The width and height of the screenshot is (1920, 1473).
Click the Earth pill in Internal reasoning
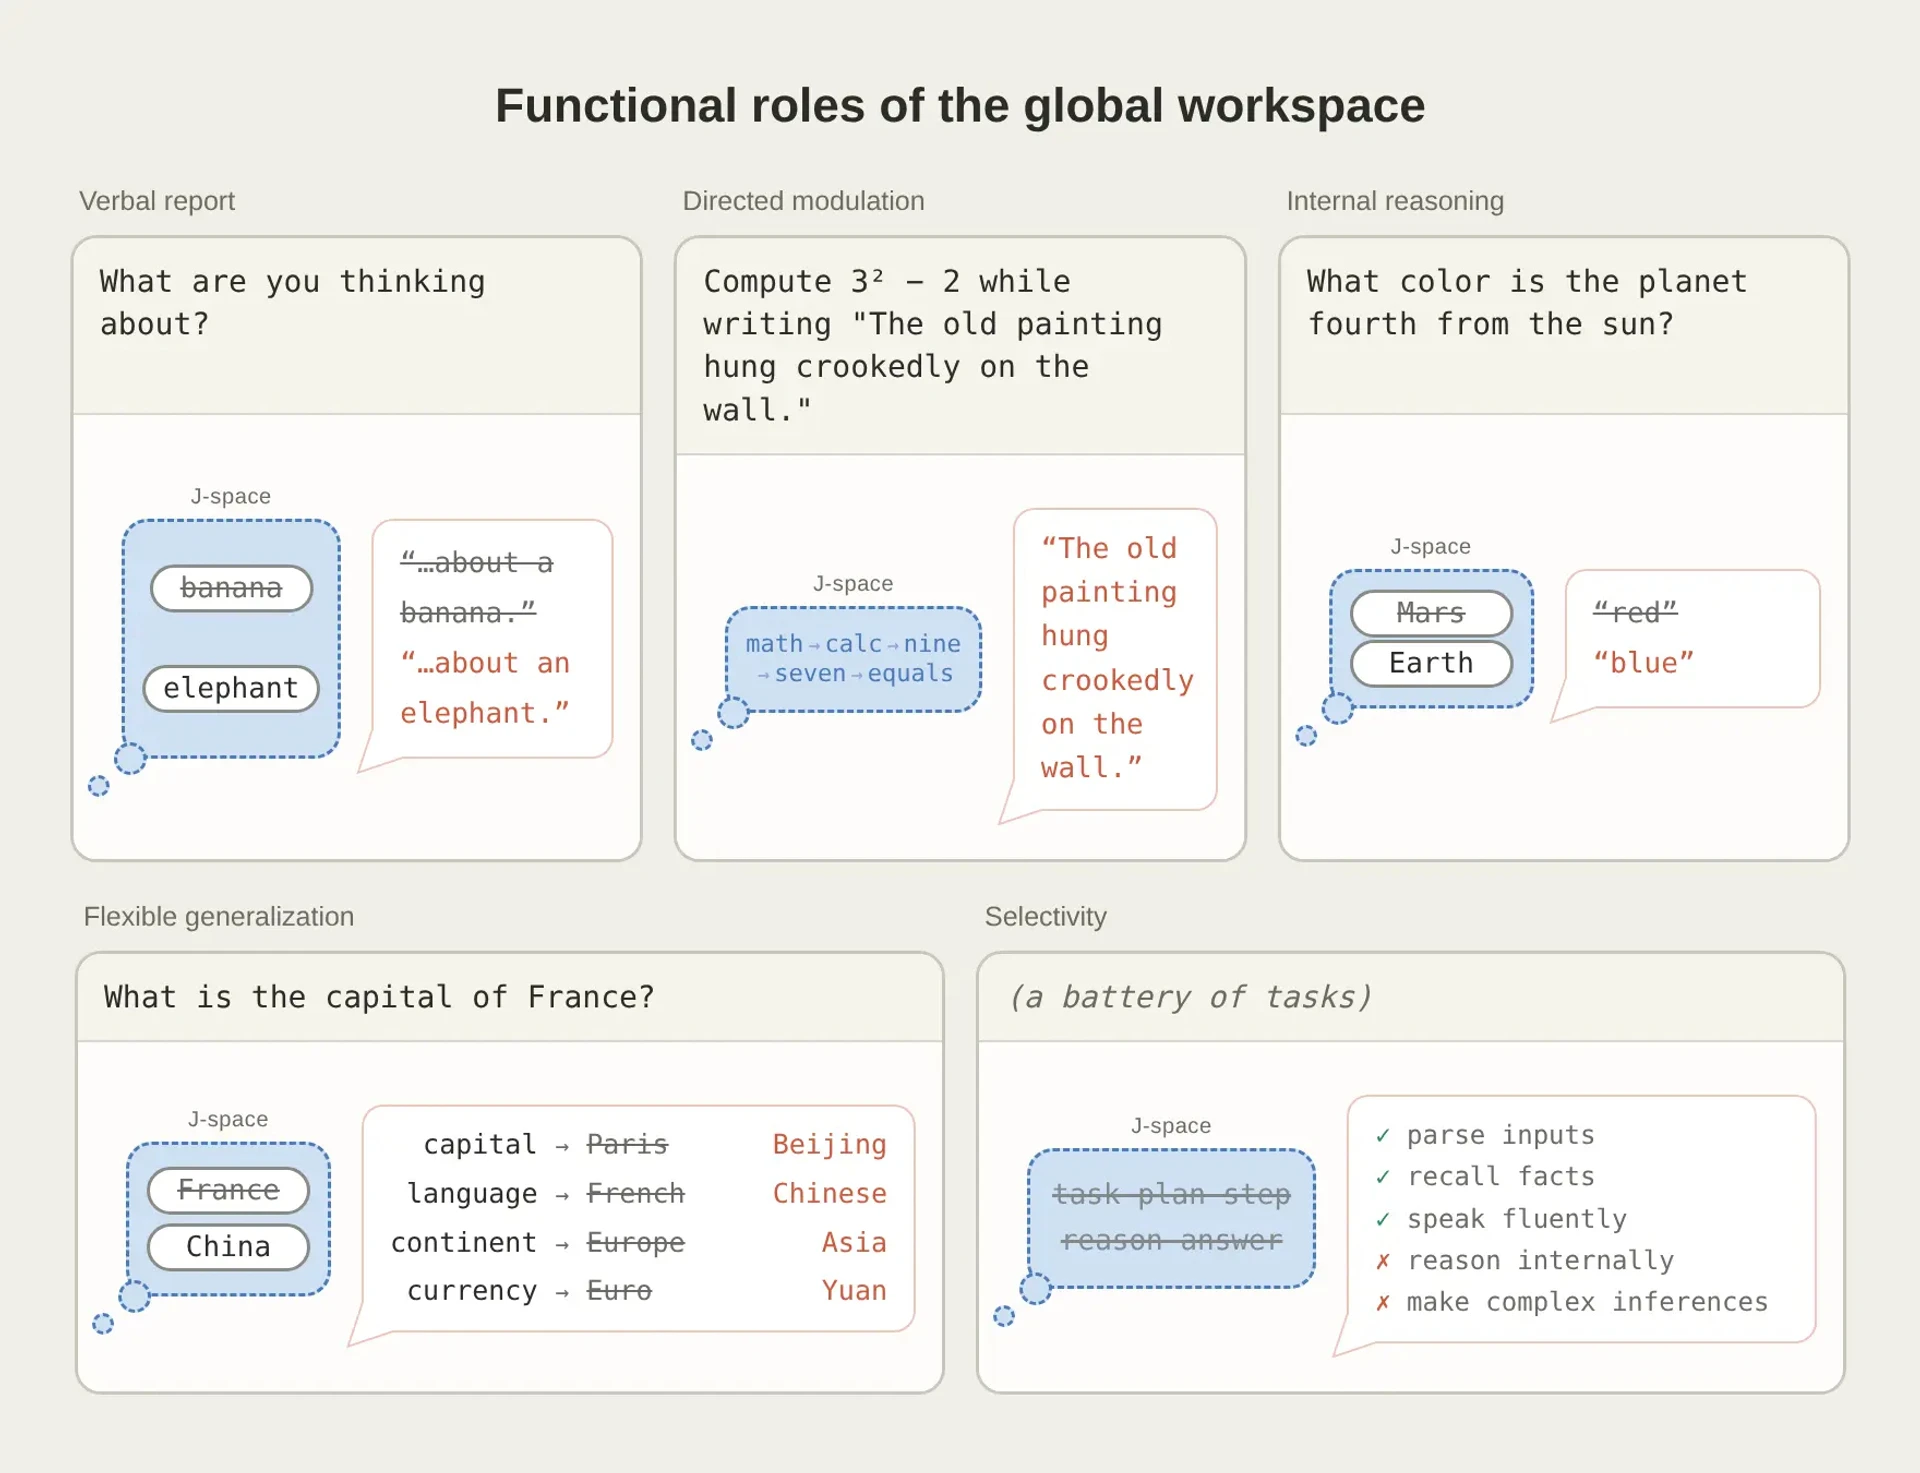(x=1431, y=663)
